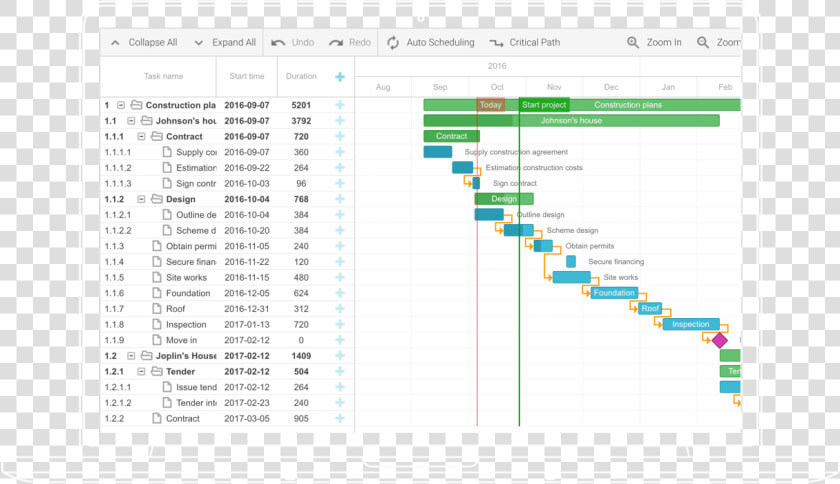Screen dimensions: 840x484
Task: Click the Start project marker label
Action: 544,105
